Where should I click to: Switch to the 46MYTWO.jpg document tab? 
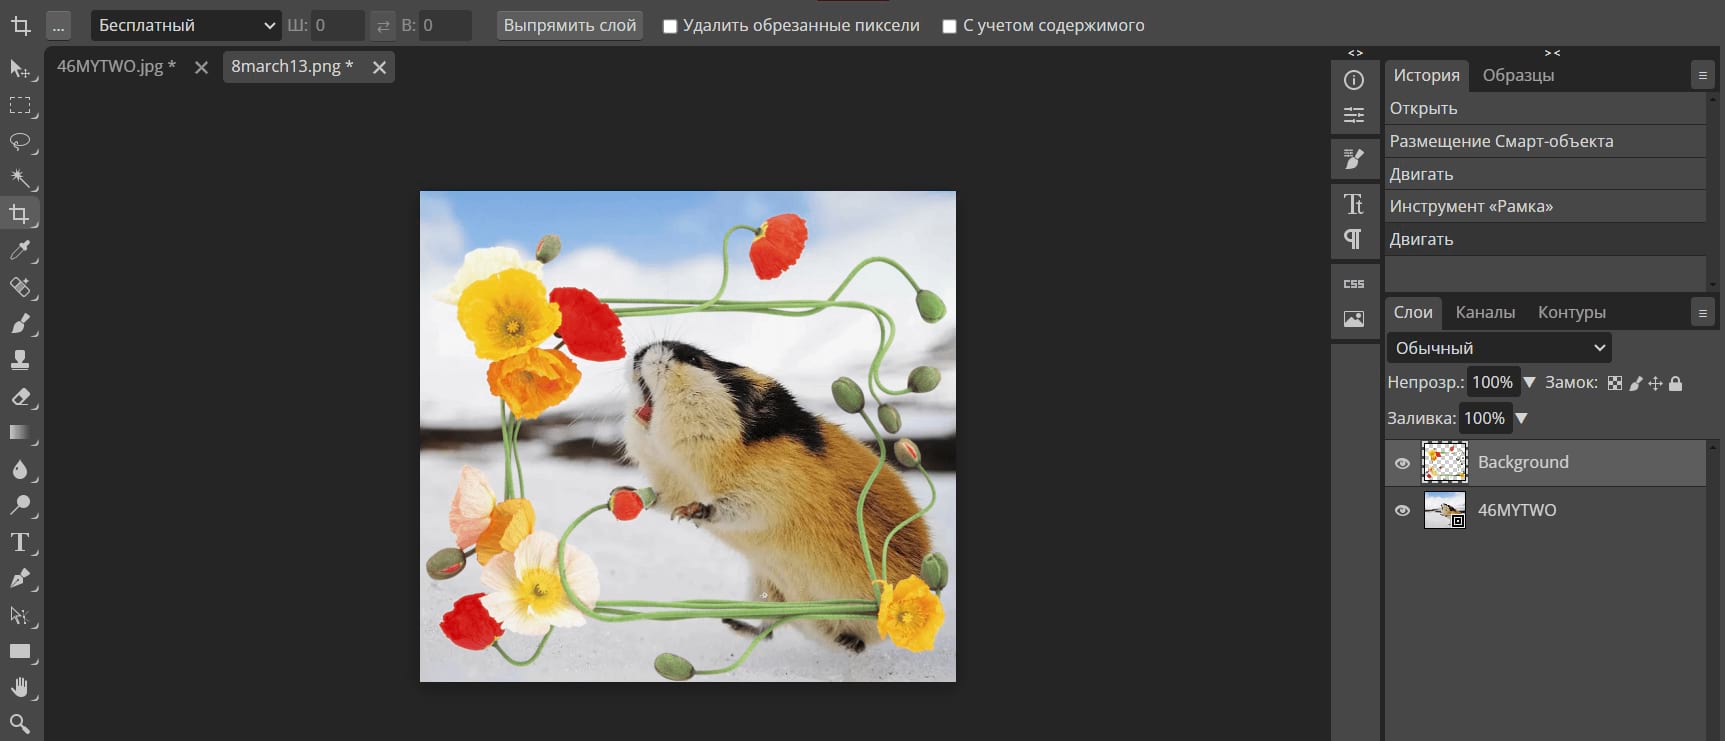[x=116, y=67]
